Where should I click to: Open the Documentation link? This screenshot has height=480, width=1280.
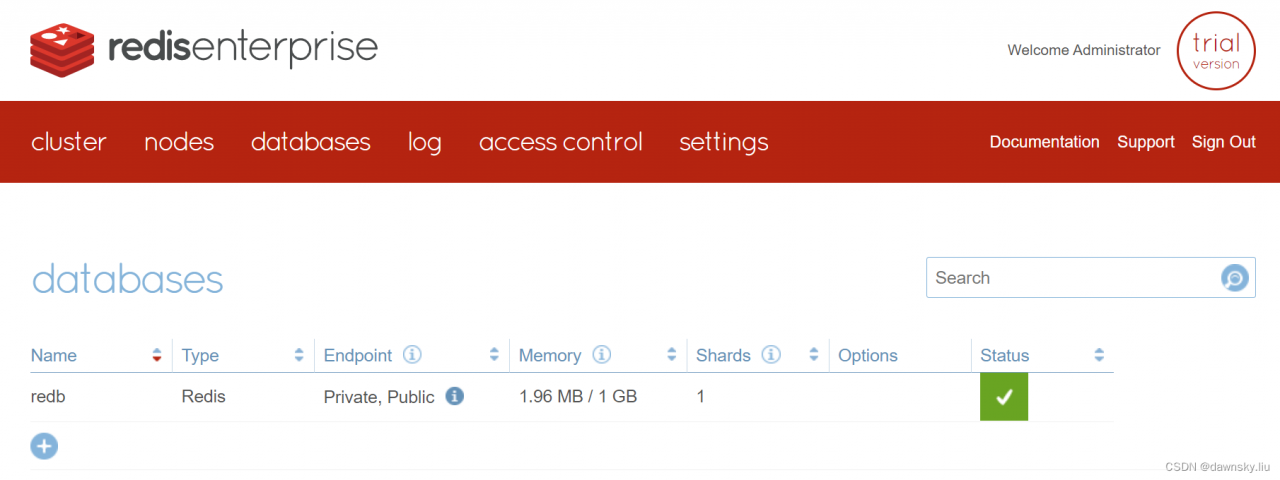click(x=1044, y=142)
